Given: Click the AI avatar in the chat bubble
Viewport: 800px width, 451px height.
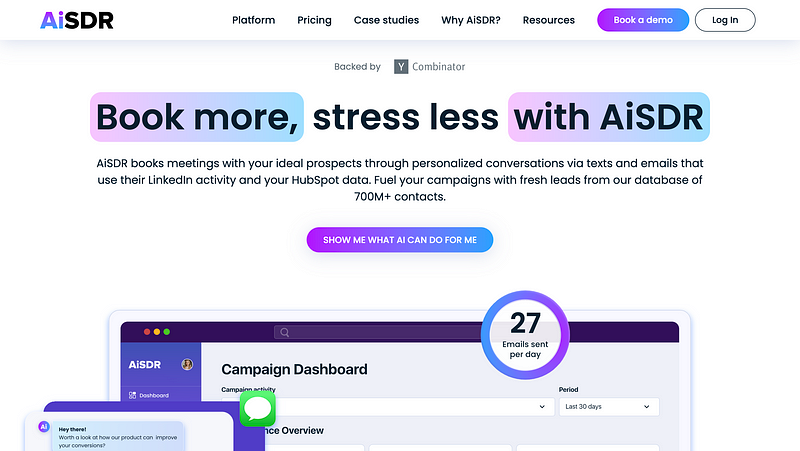Looking at the screenshot, I should [44, 427].
